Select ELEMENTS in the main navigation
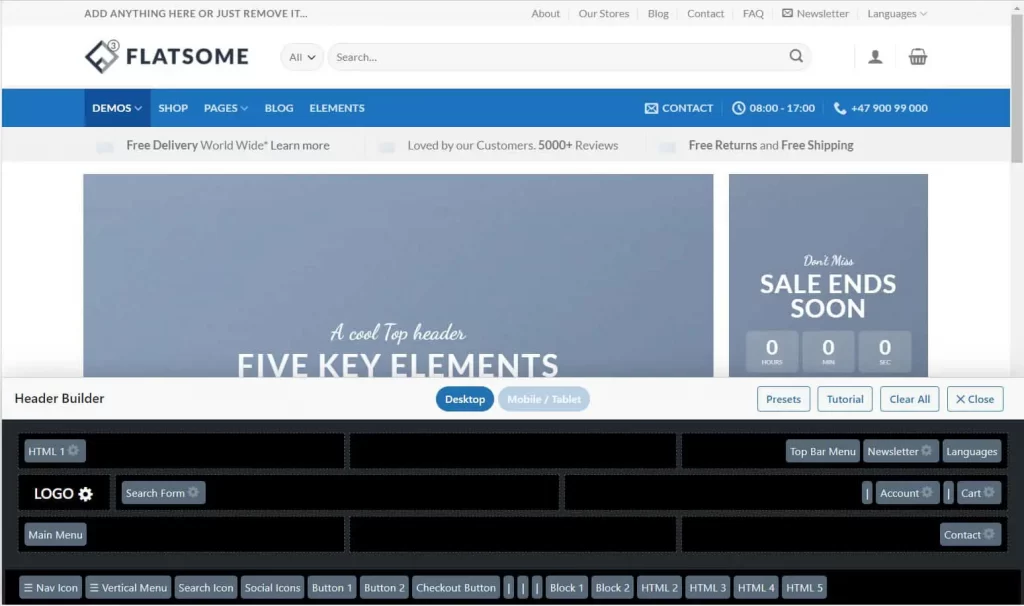Image resolution: width=1024 pixels, height=606 pixels. click(x=337, y=107)
